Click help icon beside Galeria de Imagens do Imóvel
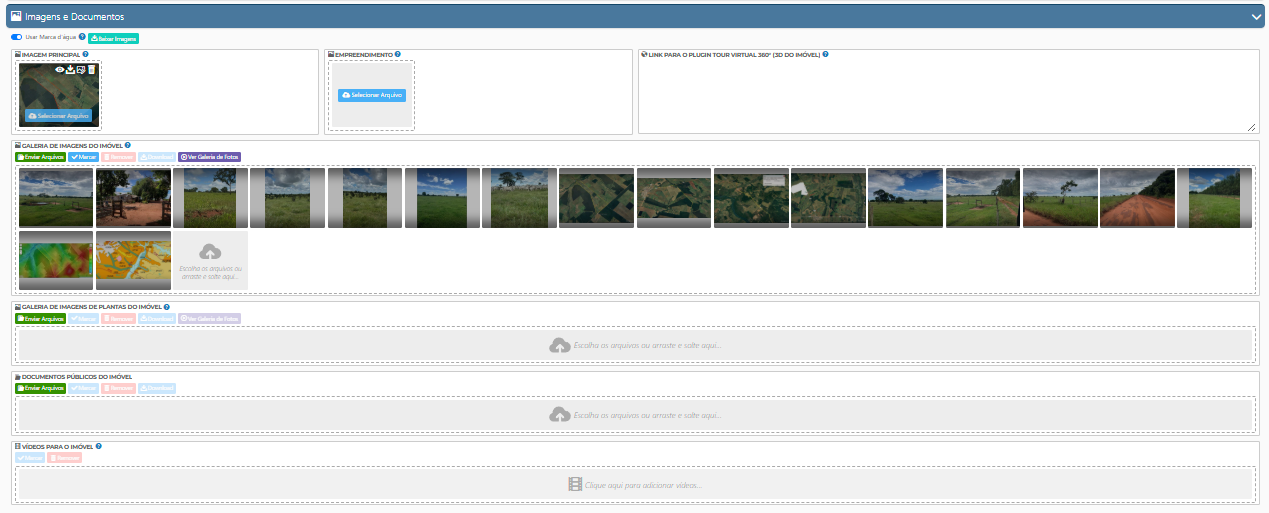The width and height of the screenshot is (1269, 513). pyautogui.click(x=128, y=145)
